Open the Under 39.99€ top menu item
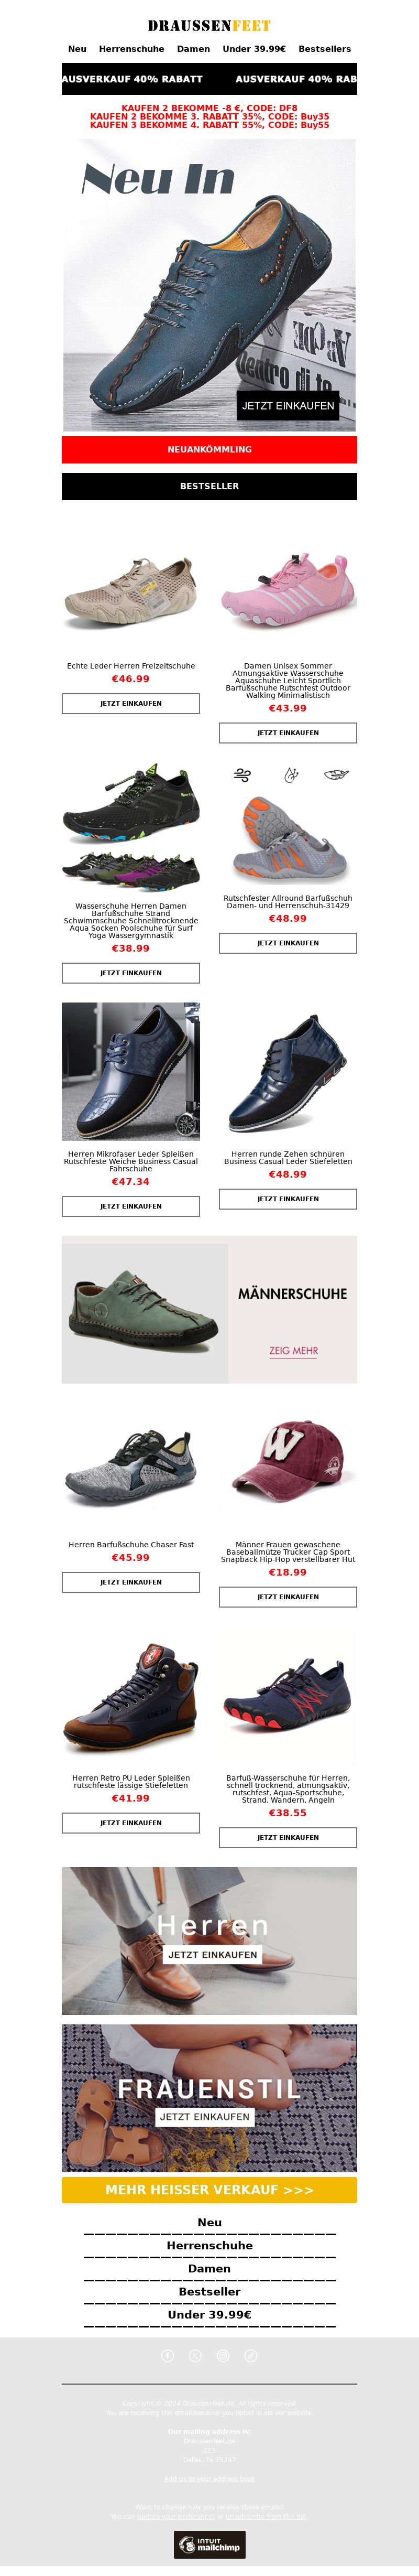Image resolution: width=419 pixels, height=2576 pixels. click(254, 49)
